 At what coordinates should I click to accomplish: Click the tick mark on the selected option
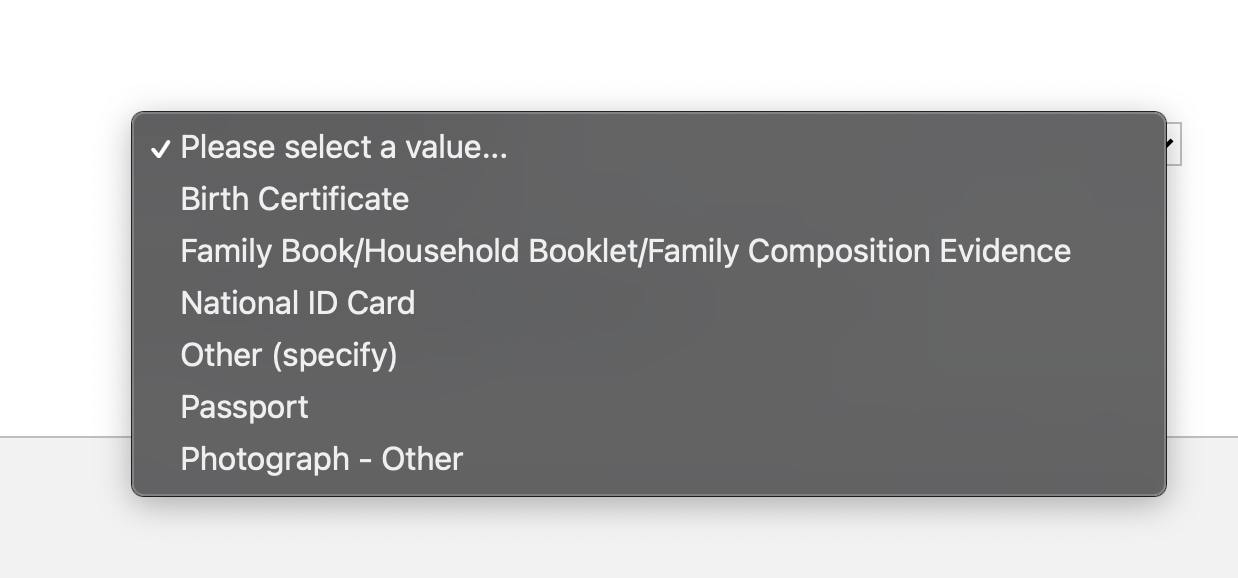click(x=160, y=149)
